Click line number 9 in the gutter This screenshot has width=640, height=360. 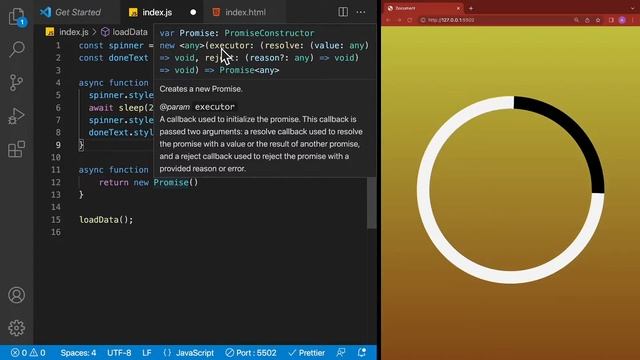coord(58,145)
